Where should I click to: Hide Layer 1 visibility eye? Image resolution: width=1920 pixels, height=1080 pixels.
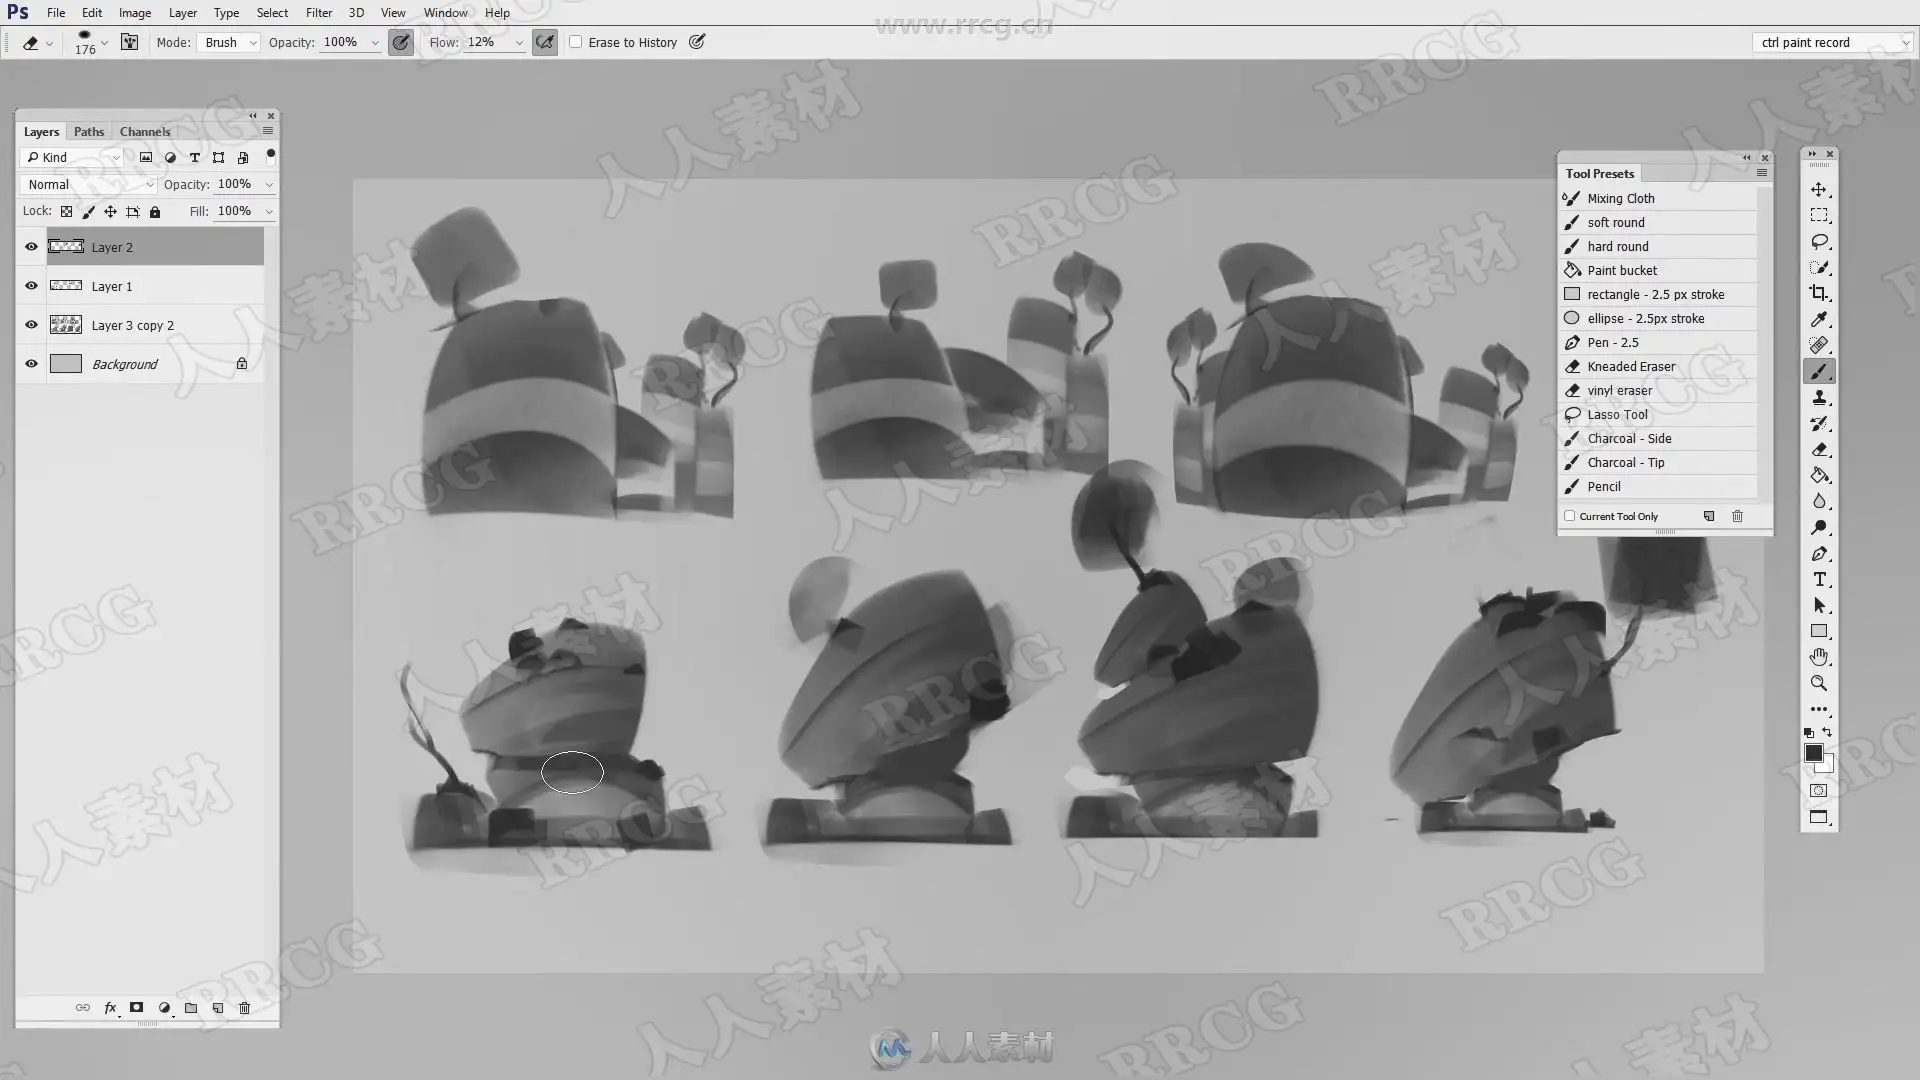[x=31, y=286]
